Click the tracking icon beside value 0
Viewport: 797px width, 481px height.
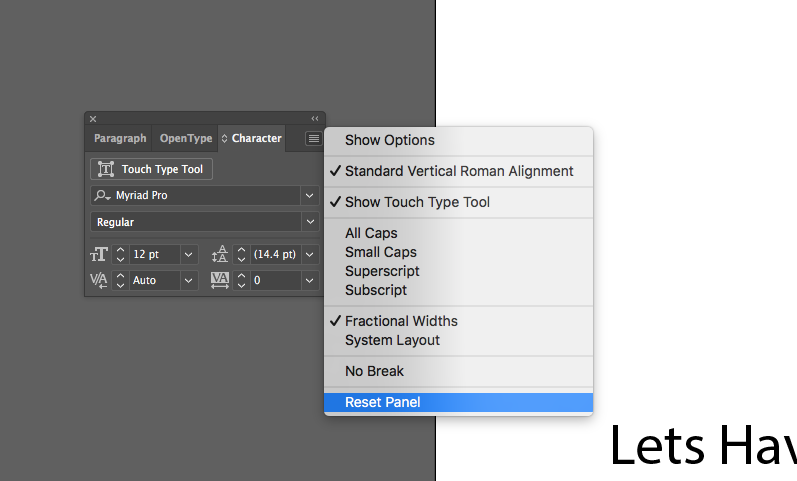[220, 280]
